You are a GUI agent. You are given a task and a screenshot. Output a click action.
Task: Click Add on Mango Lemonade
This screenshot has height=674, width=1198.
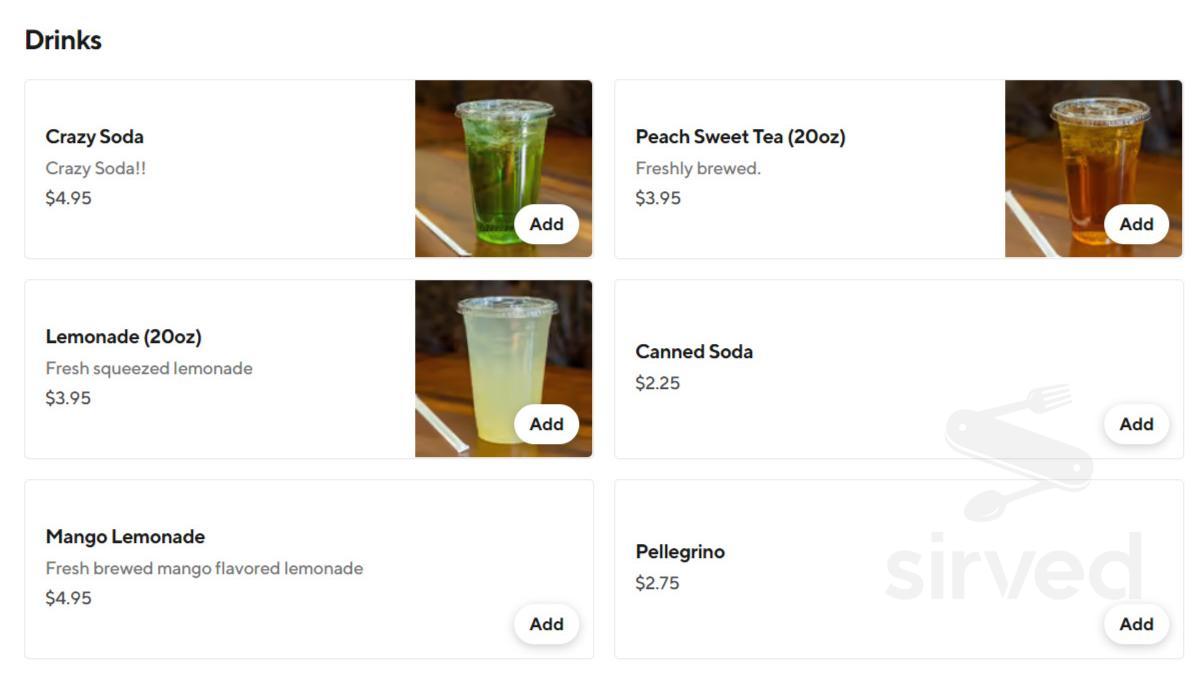[546, 624]
